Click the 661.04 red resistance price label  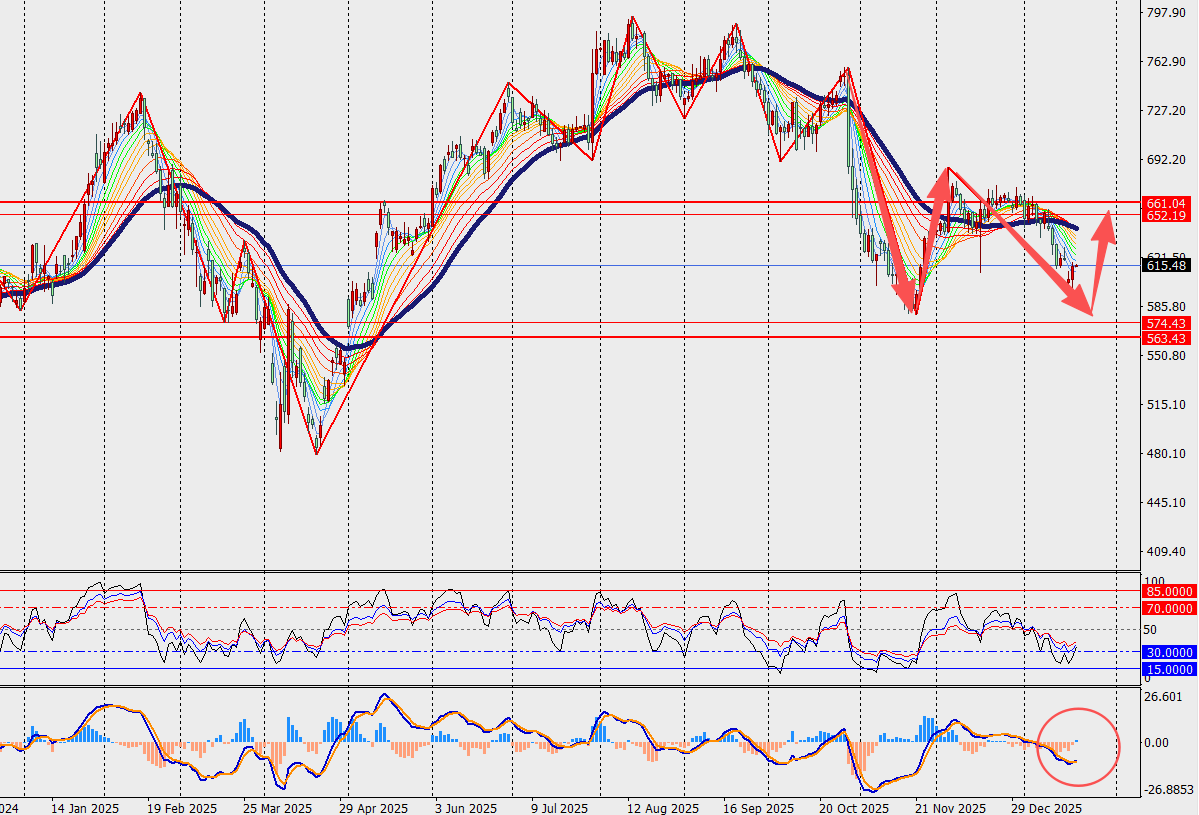pyautogui.click(x=1167, y=203)
